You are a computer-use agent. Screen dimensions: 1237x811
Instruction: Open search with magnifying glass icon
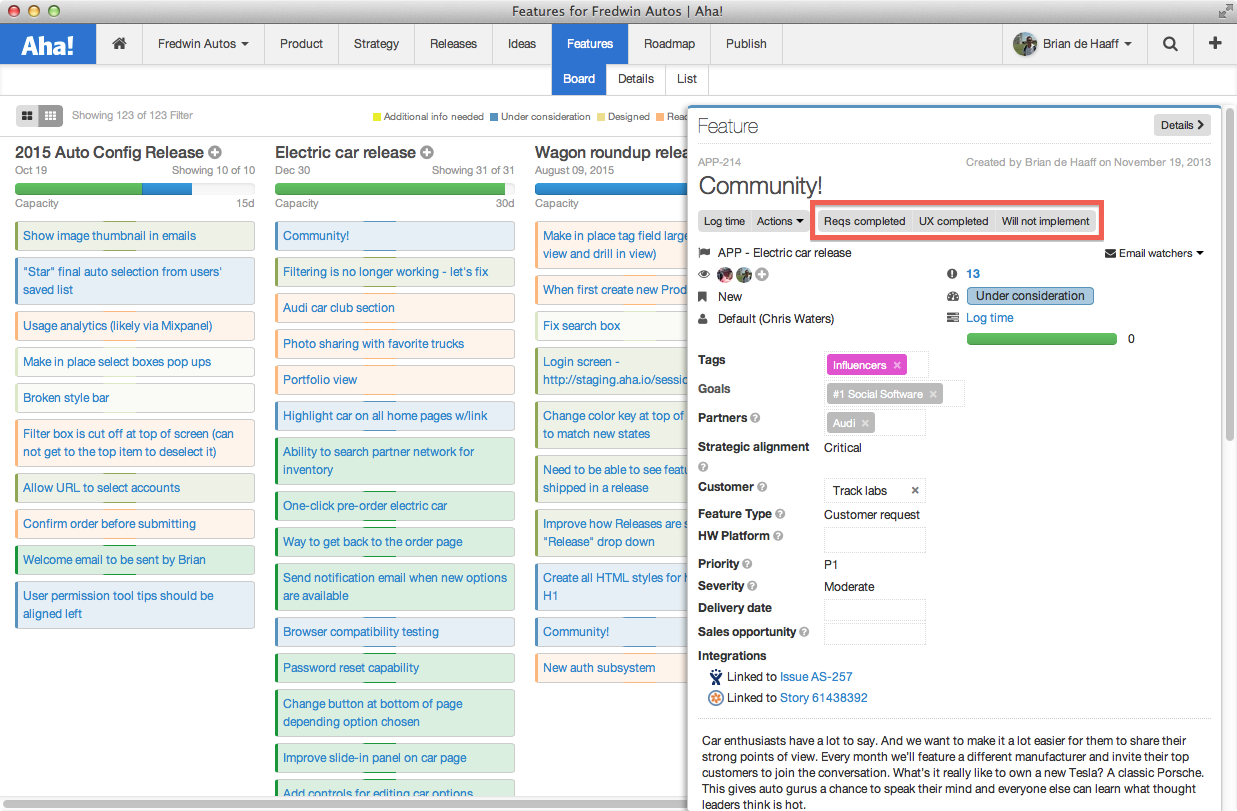click(1170, 44)
